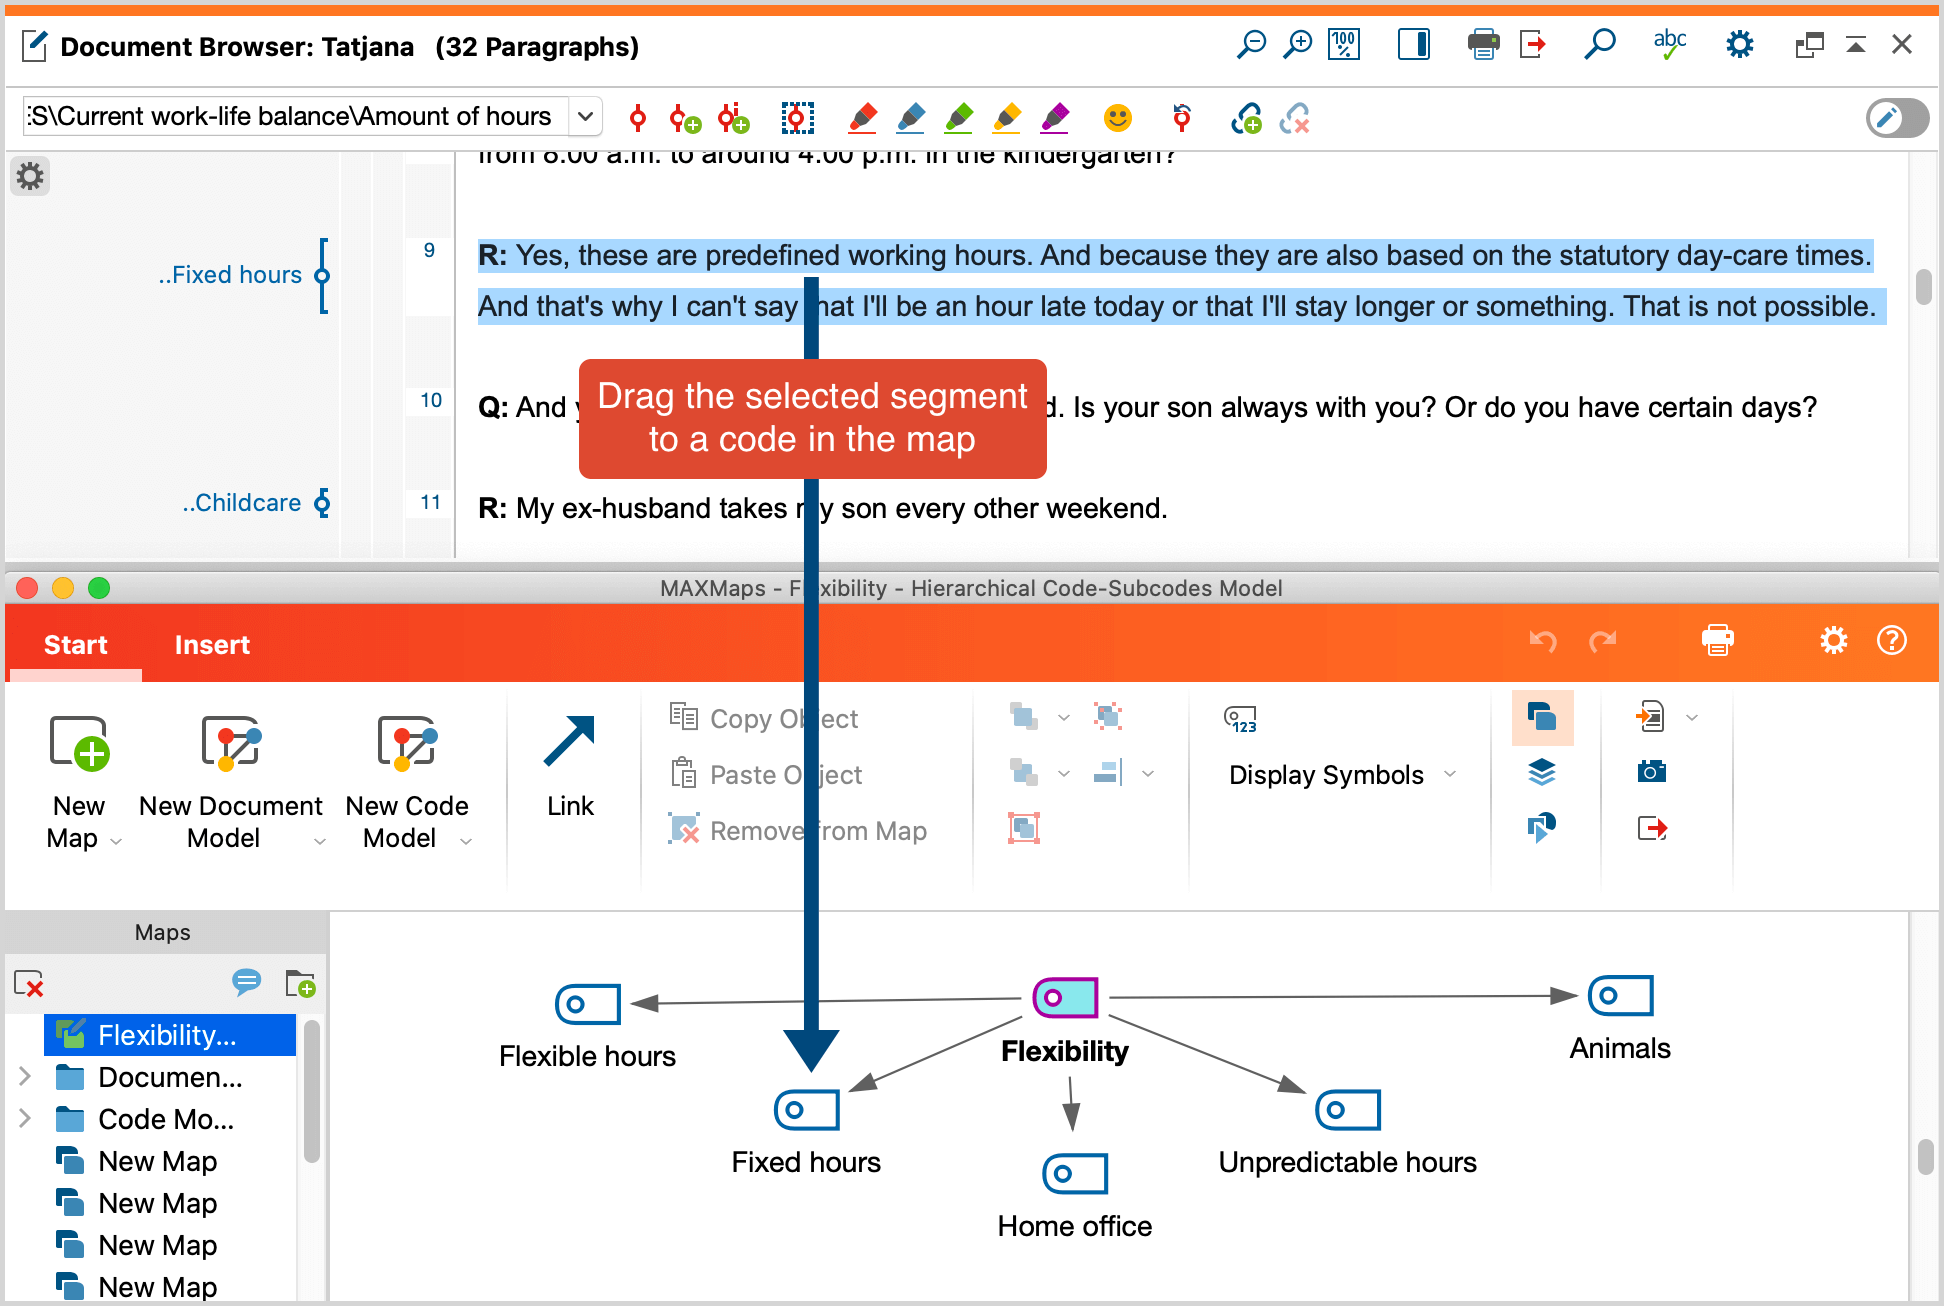The image size is (1944, 1306).
Task: Select the magenta highlighter
Action: pyautogui.click(x=1055, y=119)
